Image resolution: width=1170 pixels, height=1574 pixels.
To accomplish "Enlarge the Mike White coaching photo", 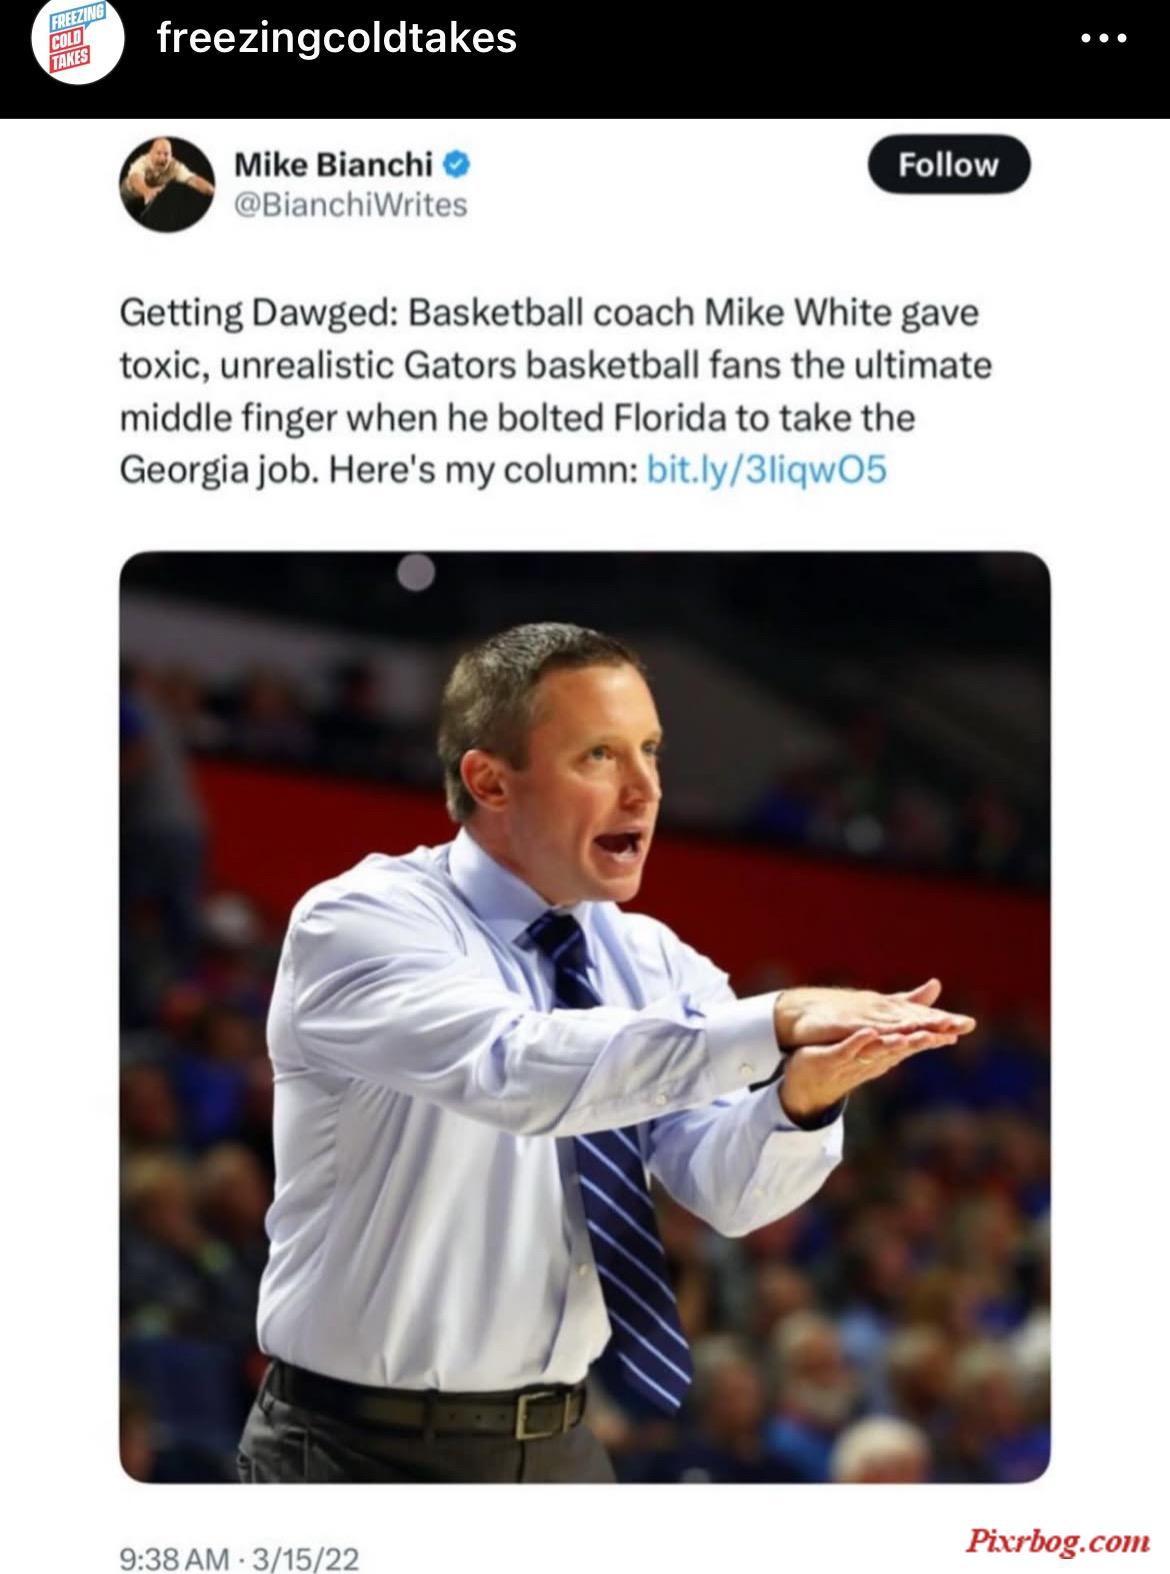I will (x=585, y=1016).
